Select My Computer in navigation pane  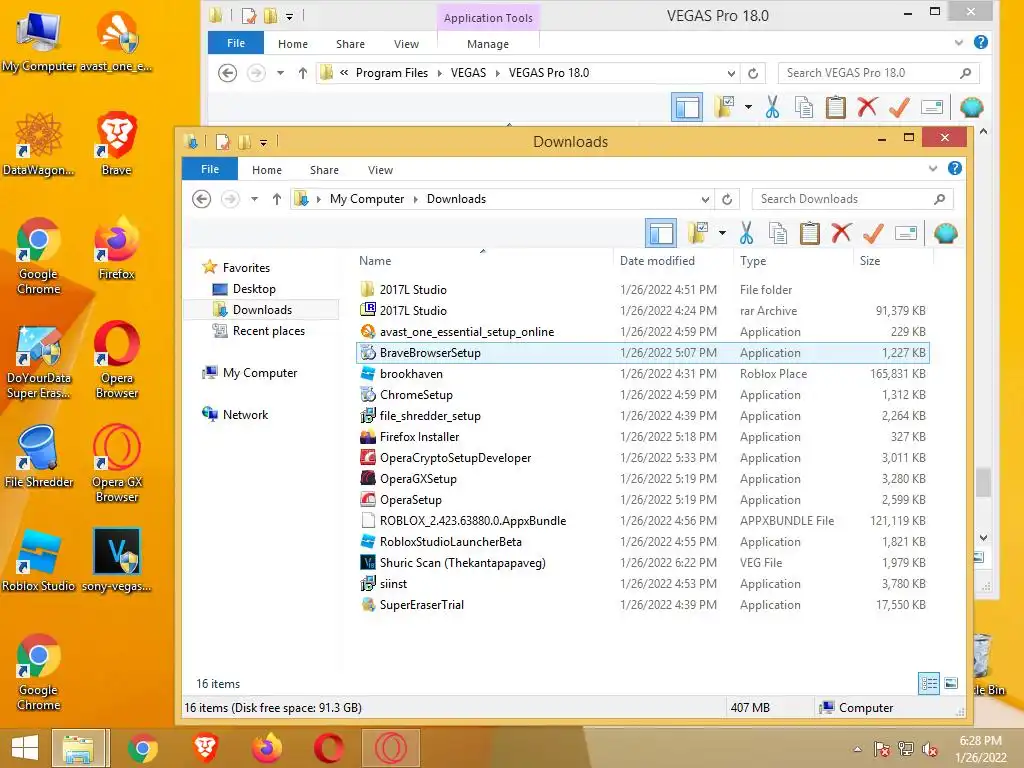coord(260,372)
